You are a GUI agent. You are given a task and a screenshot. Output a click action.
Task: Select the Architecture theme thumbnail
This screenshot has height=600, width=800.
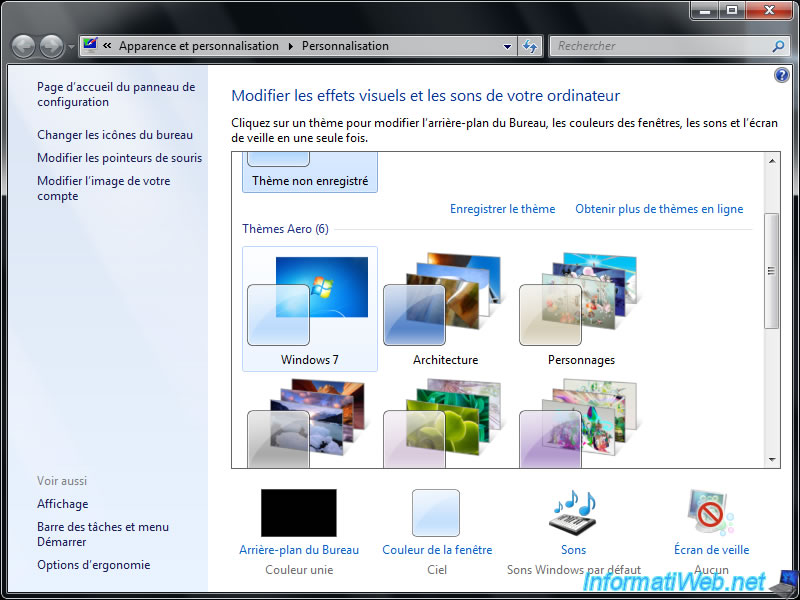[445, 309]
